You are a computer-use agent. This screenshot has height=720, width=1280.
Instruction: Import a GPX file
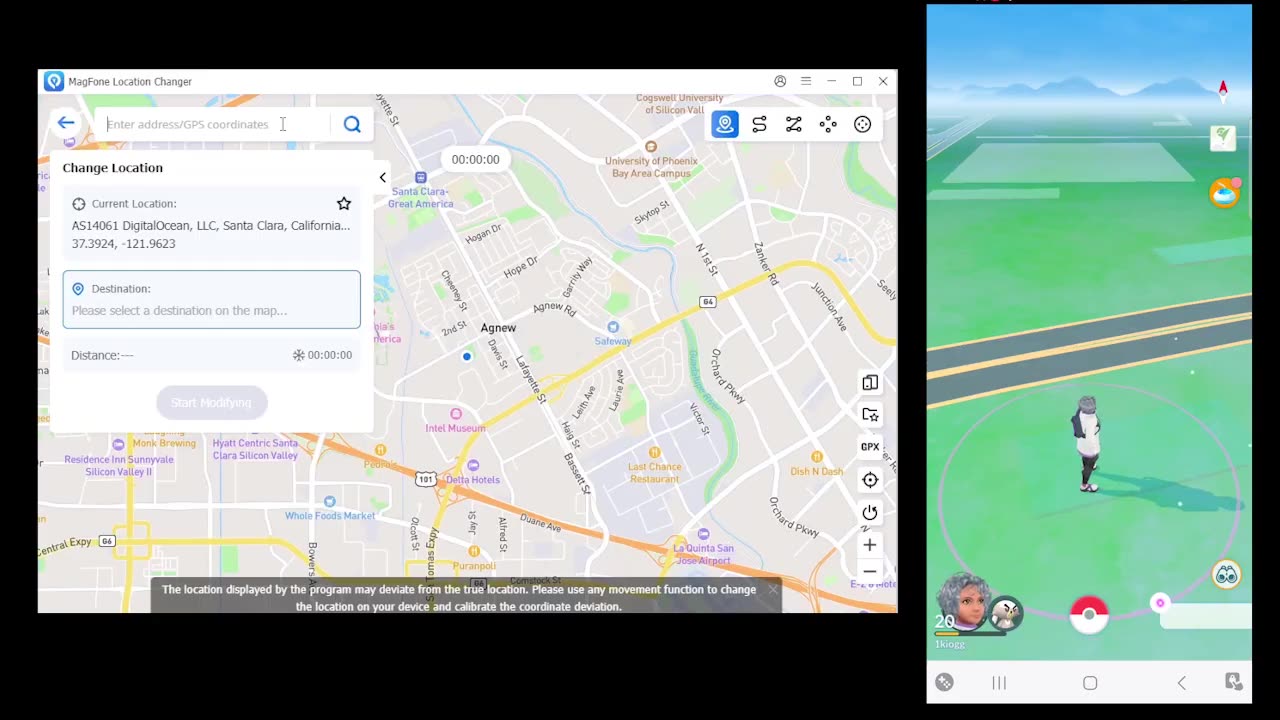(x=870, y=447)
